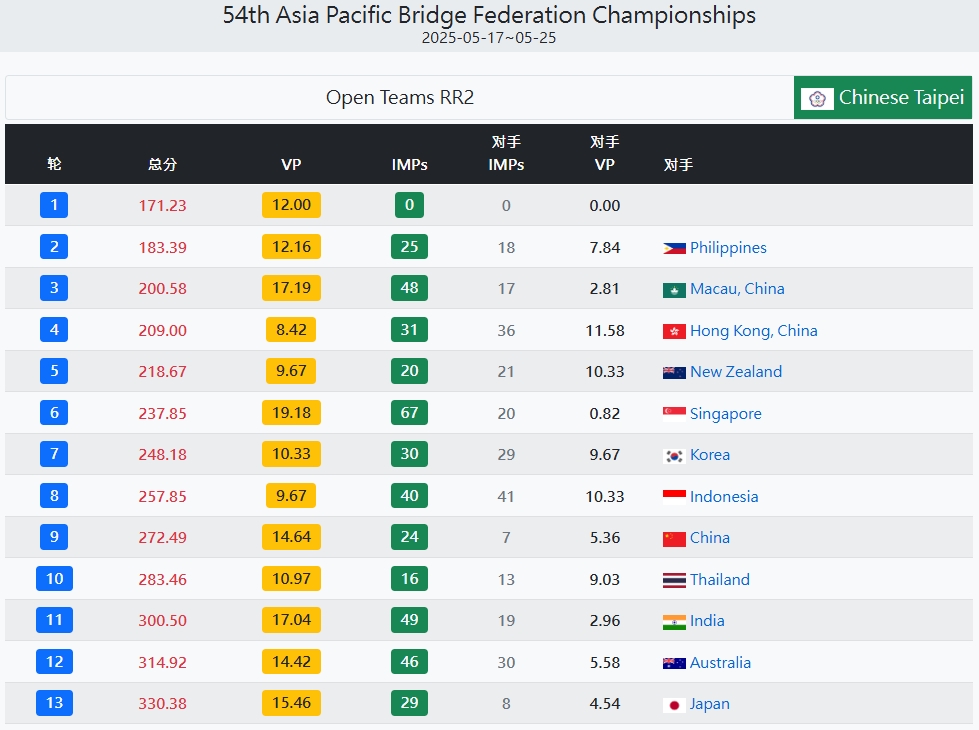The image size is (979, 730).
Task: Select the round 2 badge
Action: [54, 247]
